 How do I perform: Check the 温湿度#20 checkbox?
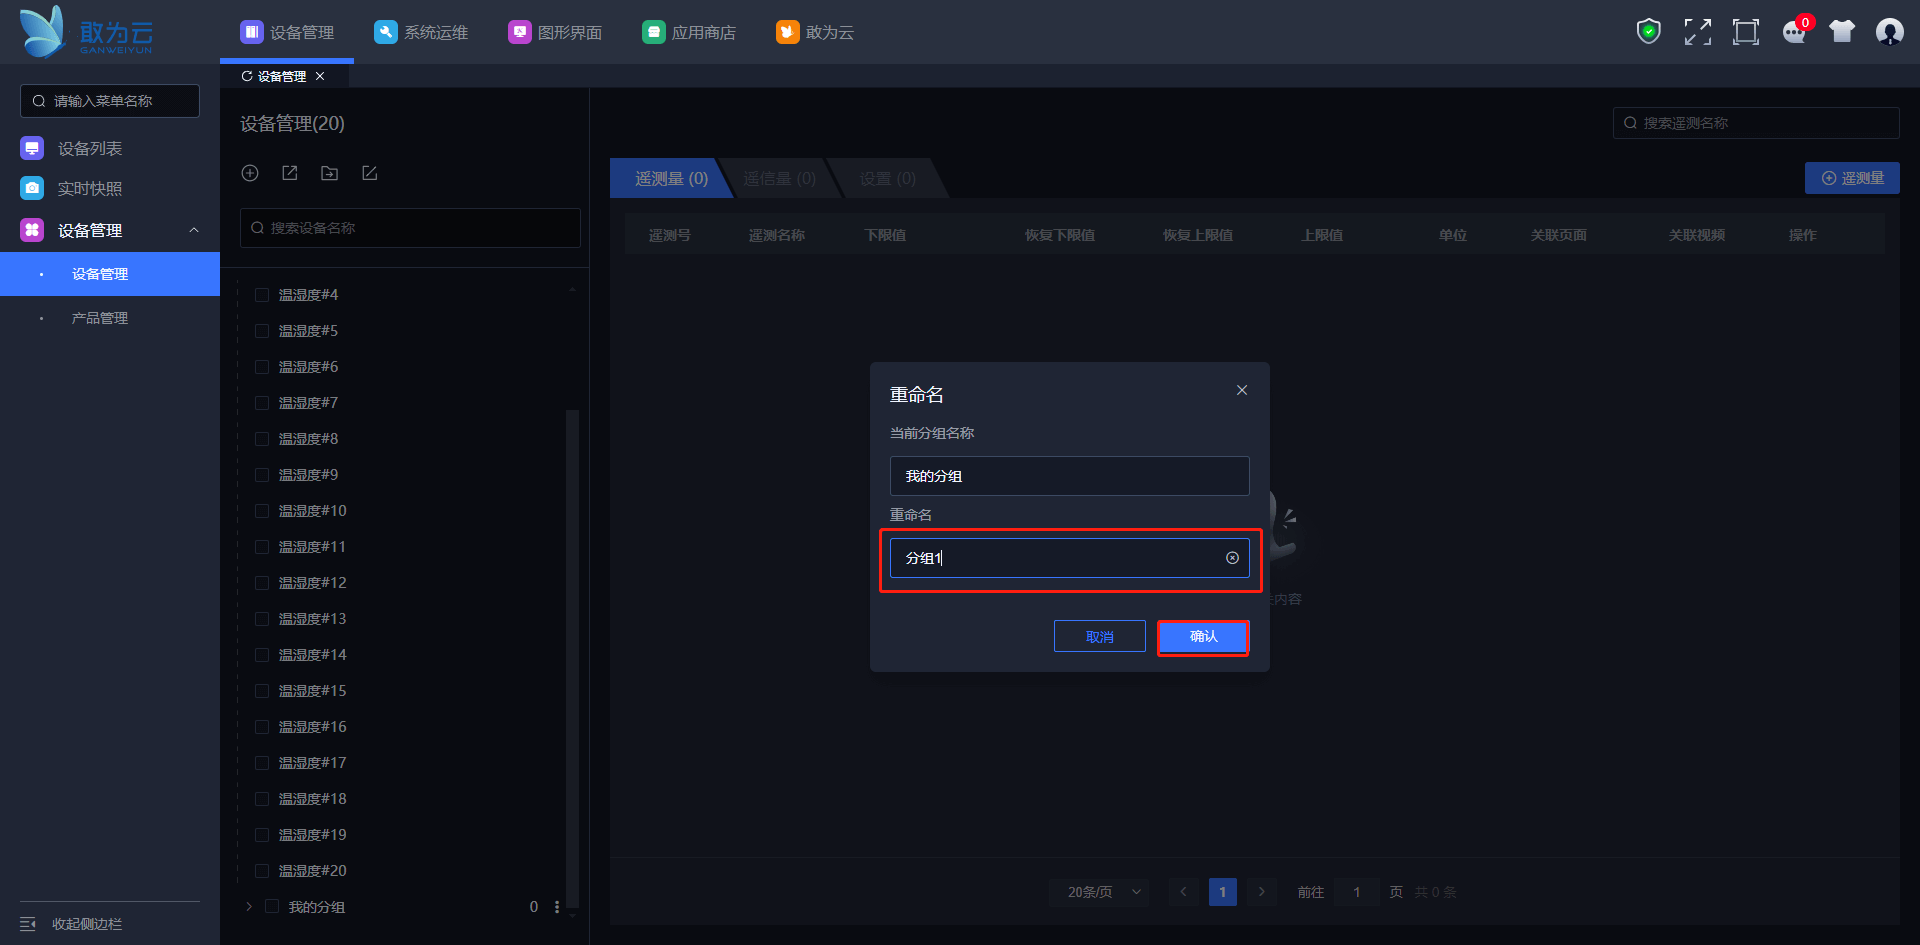(262, 871)
